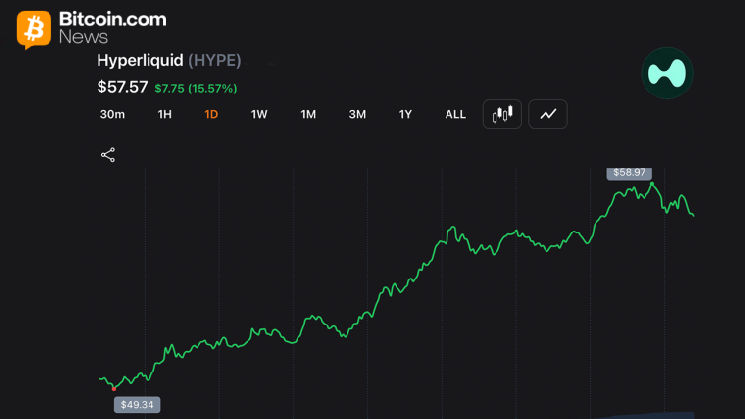Select the 1M timeframe
This screenshot has width=745, height=419.
click(308, 114)
